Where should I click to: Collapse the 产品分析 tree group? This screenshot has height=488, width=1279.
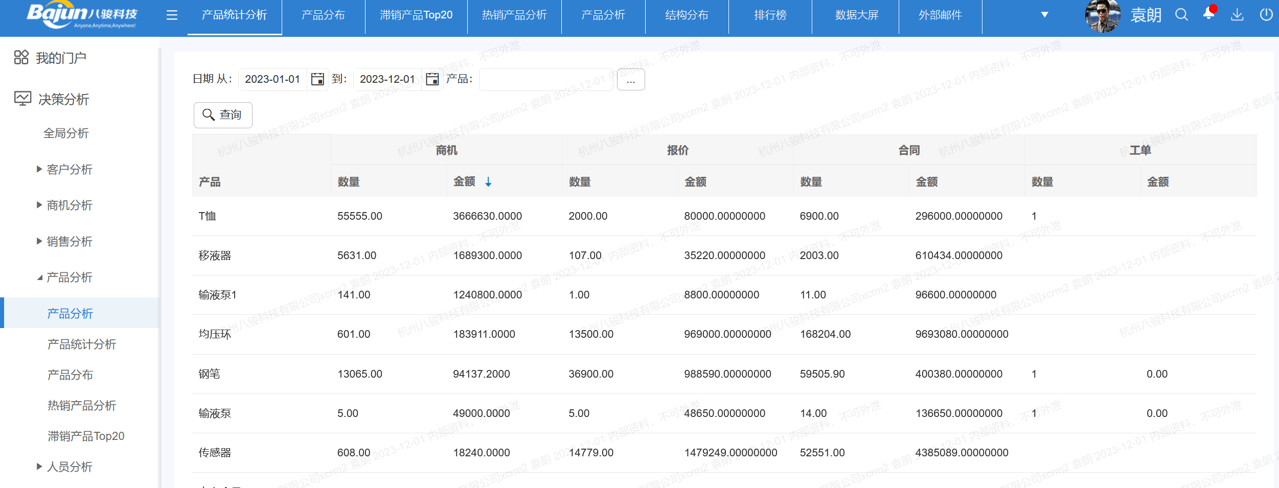click(39, 278)
